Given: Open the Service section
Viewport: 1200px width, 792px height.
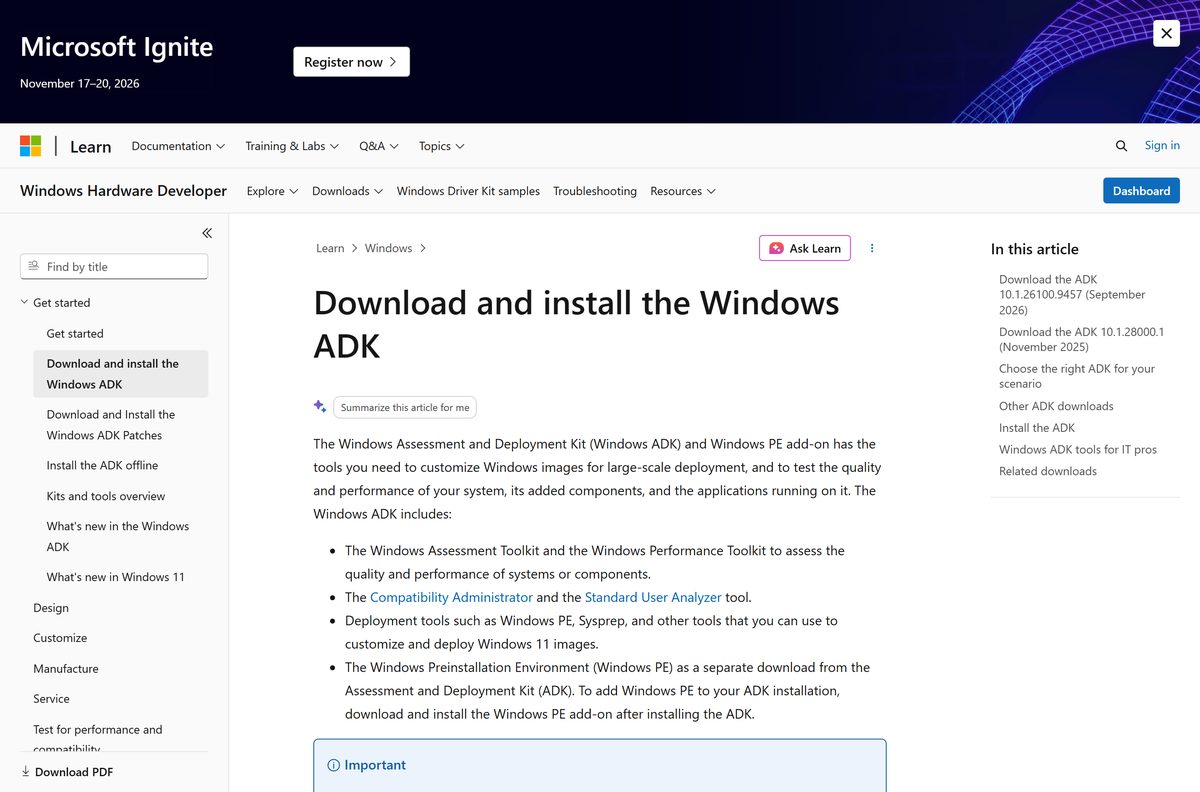Looking at the screenshot, I should (x=51, y=699).
